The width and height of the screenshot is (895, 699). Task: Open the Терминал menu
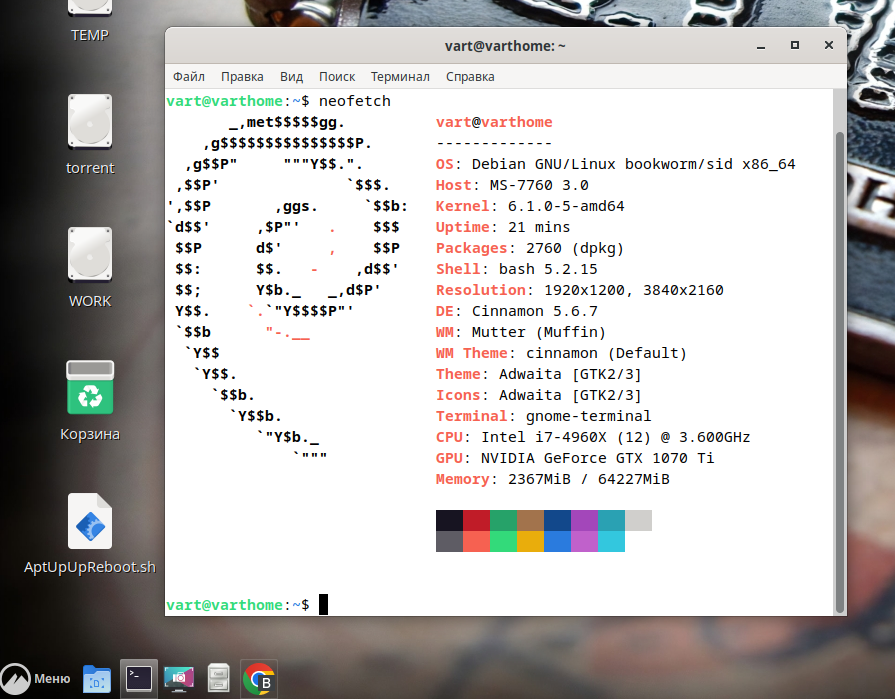click(400, 76)
